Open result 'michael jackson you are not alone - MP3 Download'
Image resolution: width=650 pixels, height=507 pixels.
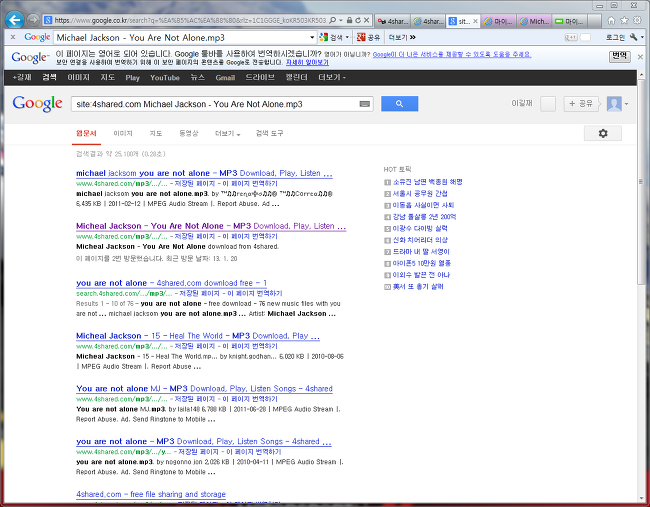point(204,173)
